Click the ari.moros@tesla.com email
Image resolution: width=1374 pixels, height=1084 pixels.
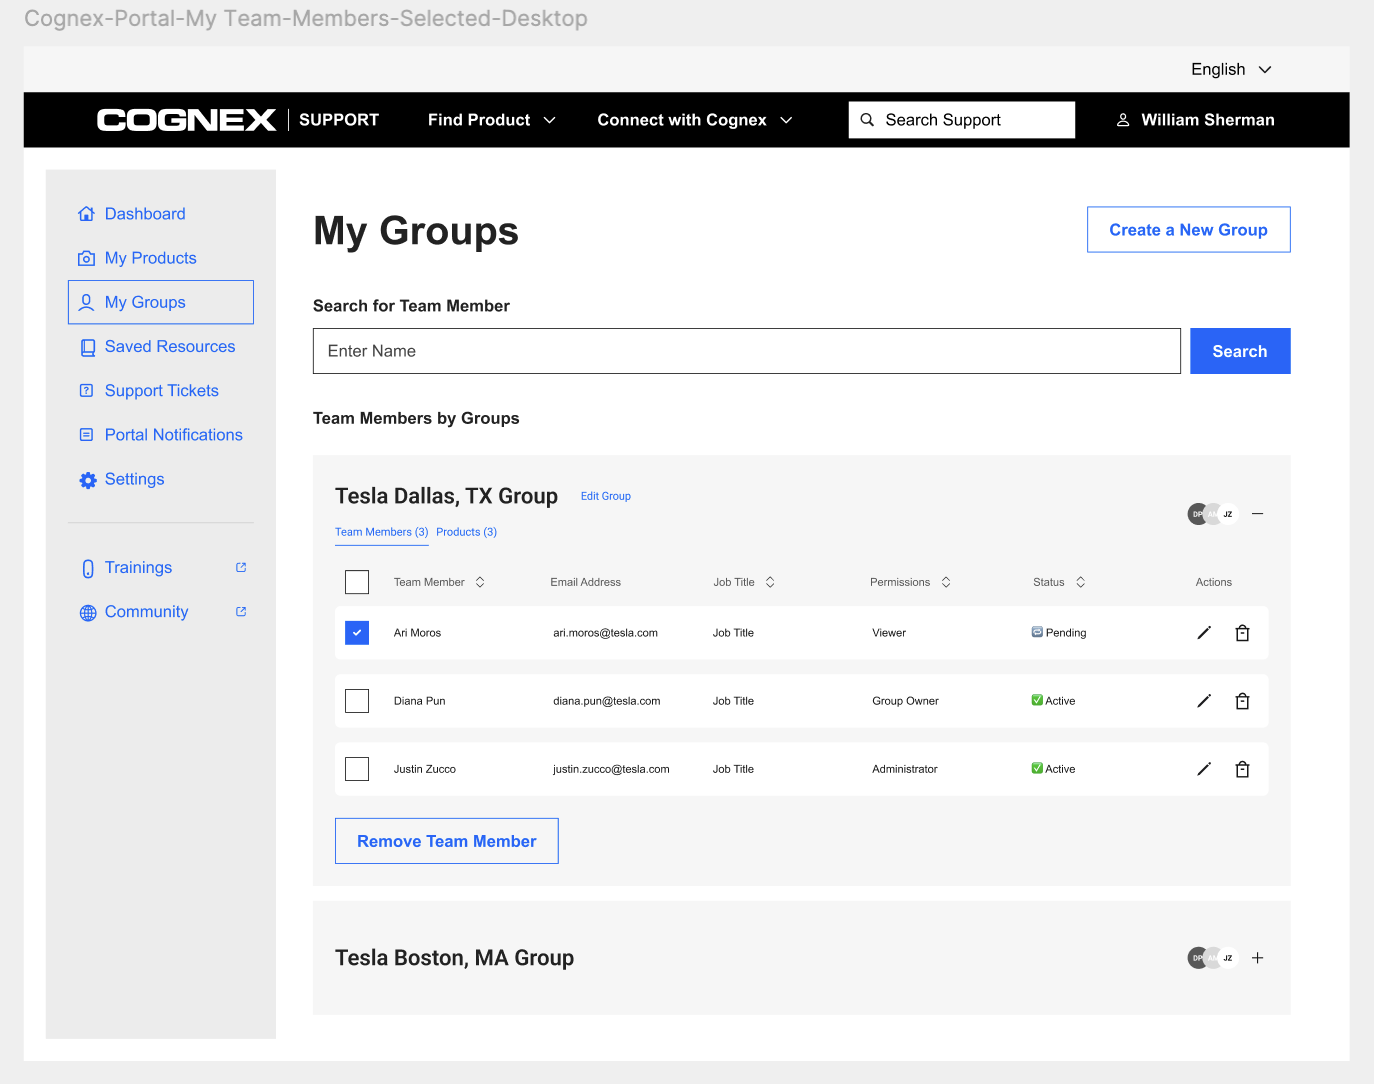pos(606,633)
